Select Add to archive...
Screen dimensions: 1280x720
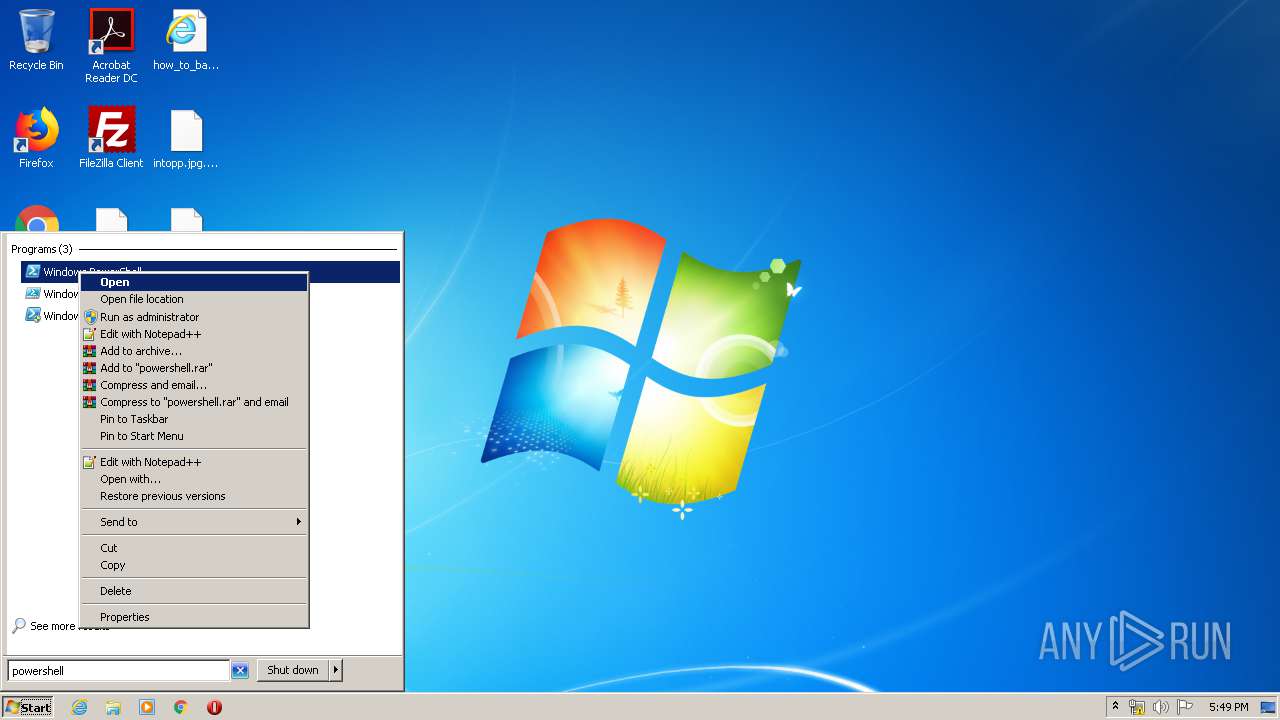(x=194, y=351)
